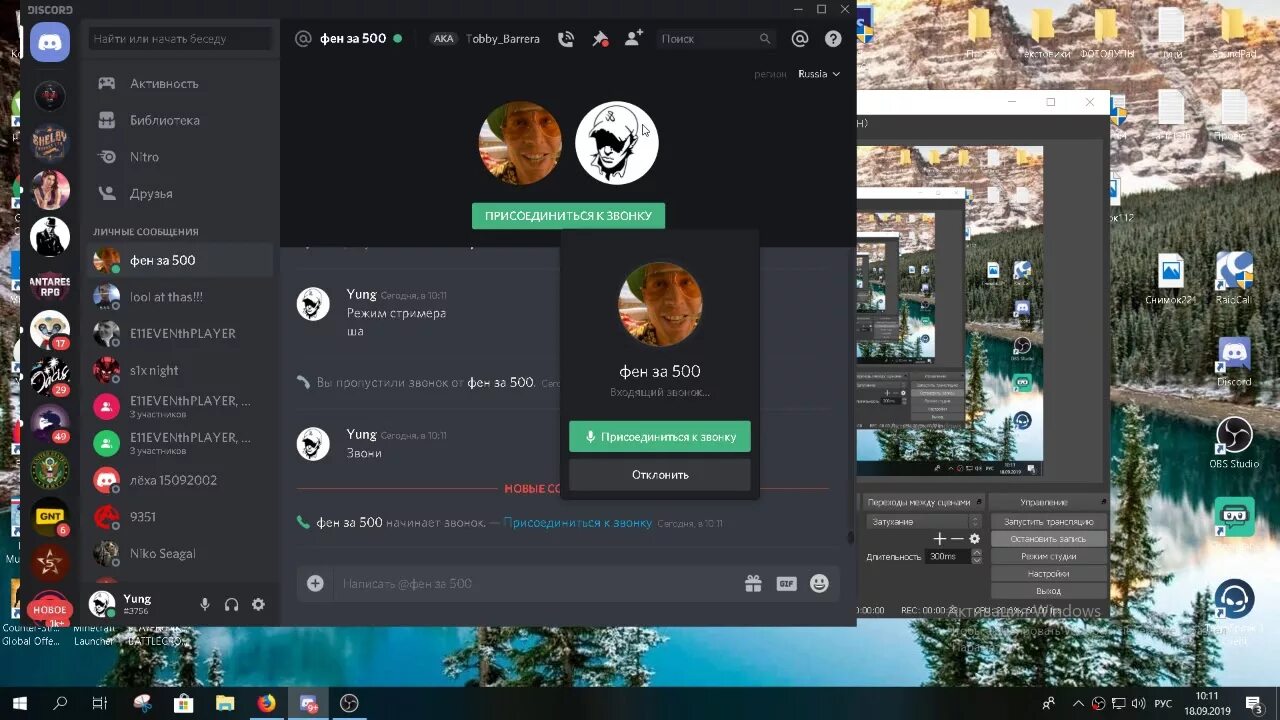Open OBS Studio desktop shortcut

tap(1234, 442)
